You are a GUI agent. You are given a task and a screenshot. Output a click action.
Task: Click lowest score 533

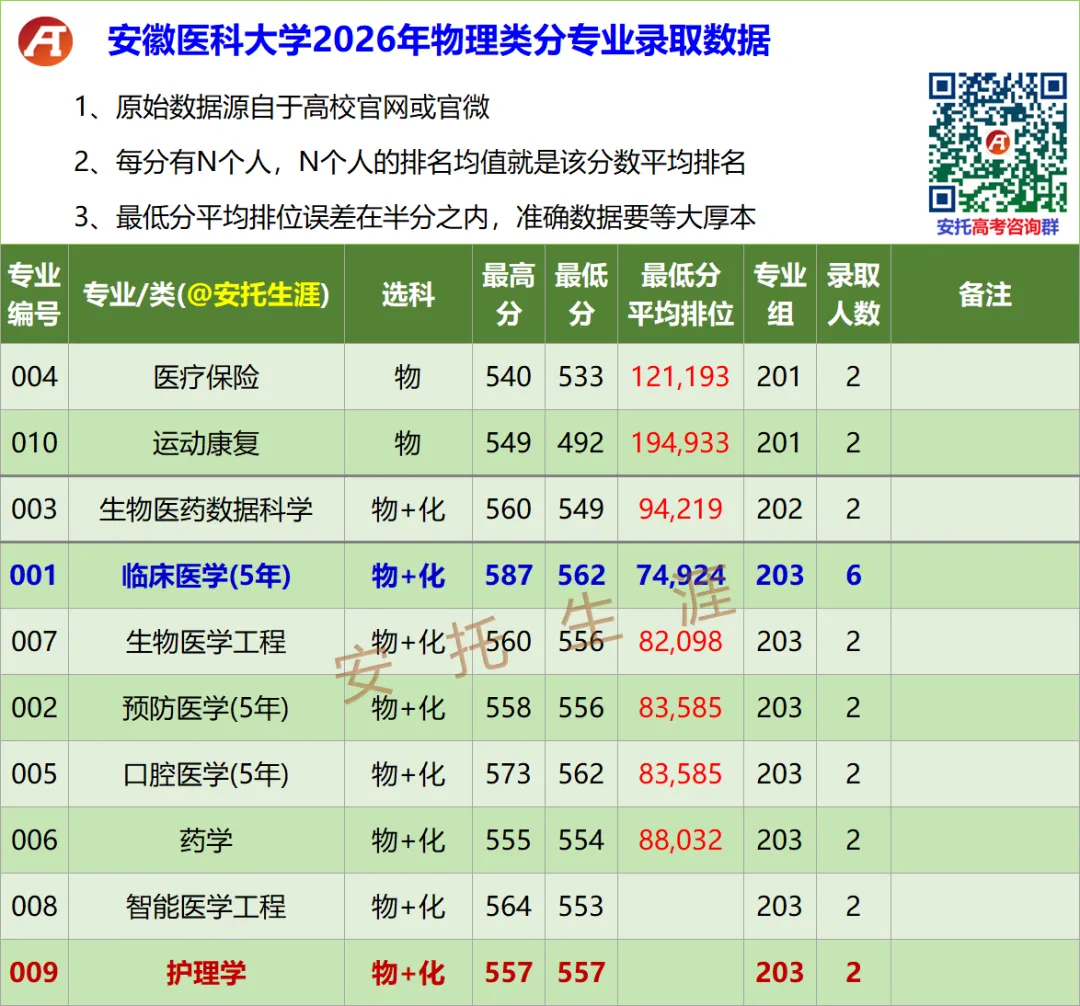pyautogui.click(x=581, y=377)
